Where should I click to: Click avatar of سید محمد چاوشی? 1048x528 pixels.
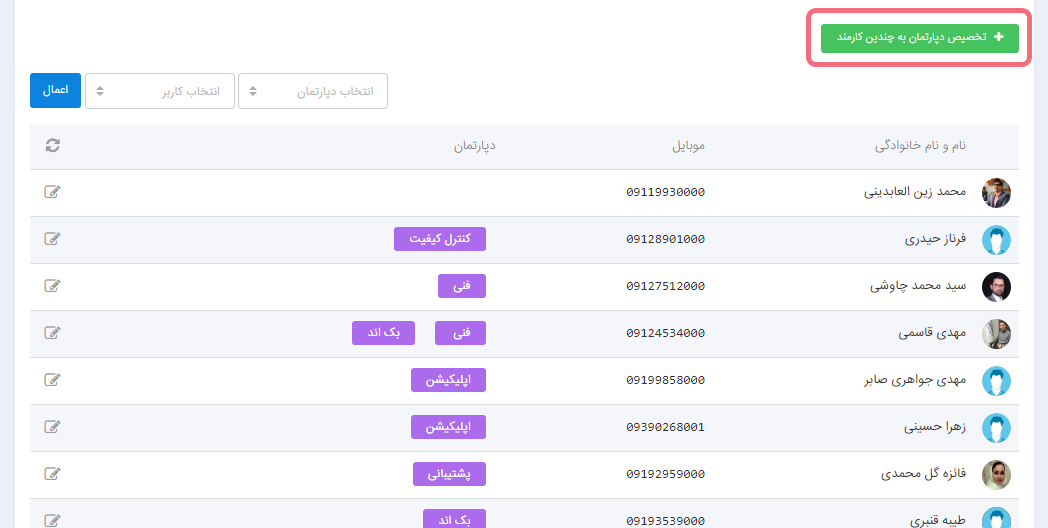[996, 286]
